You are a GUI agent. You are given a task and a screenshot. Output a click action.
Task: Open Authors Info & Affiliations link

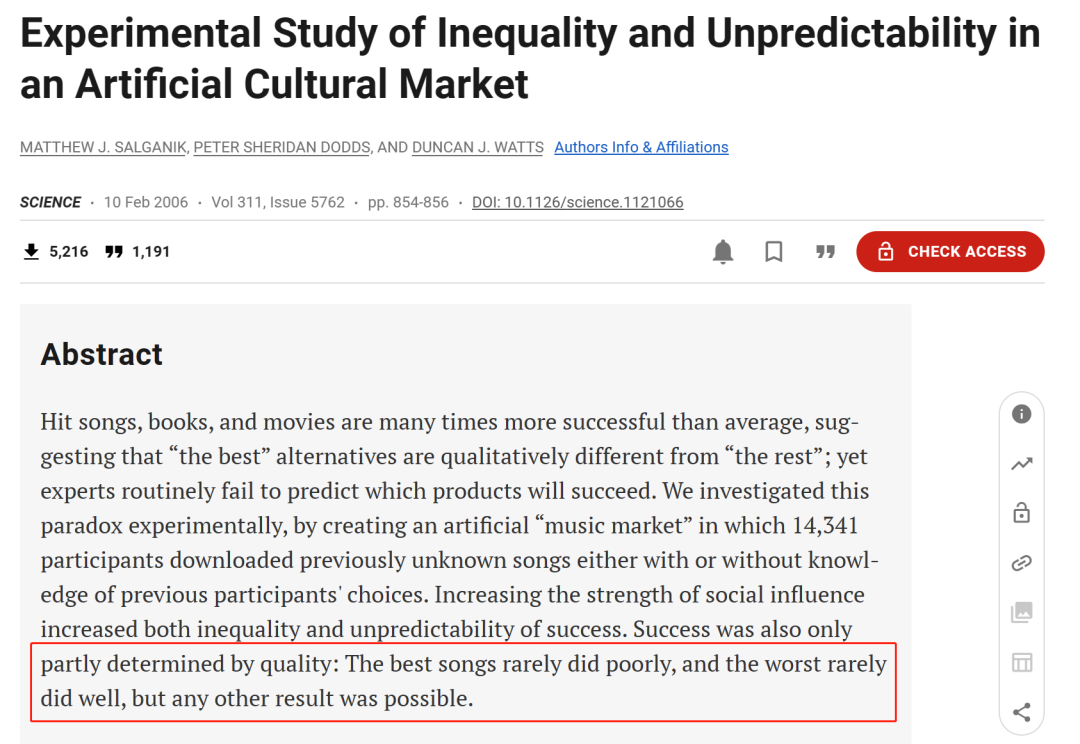(x=641, y=147)
